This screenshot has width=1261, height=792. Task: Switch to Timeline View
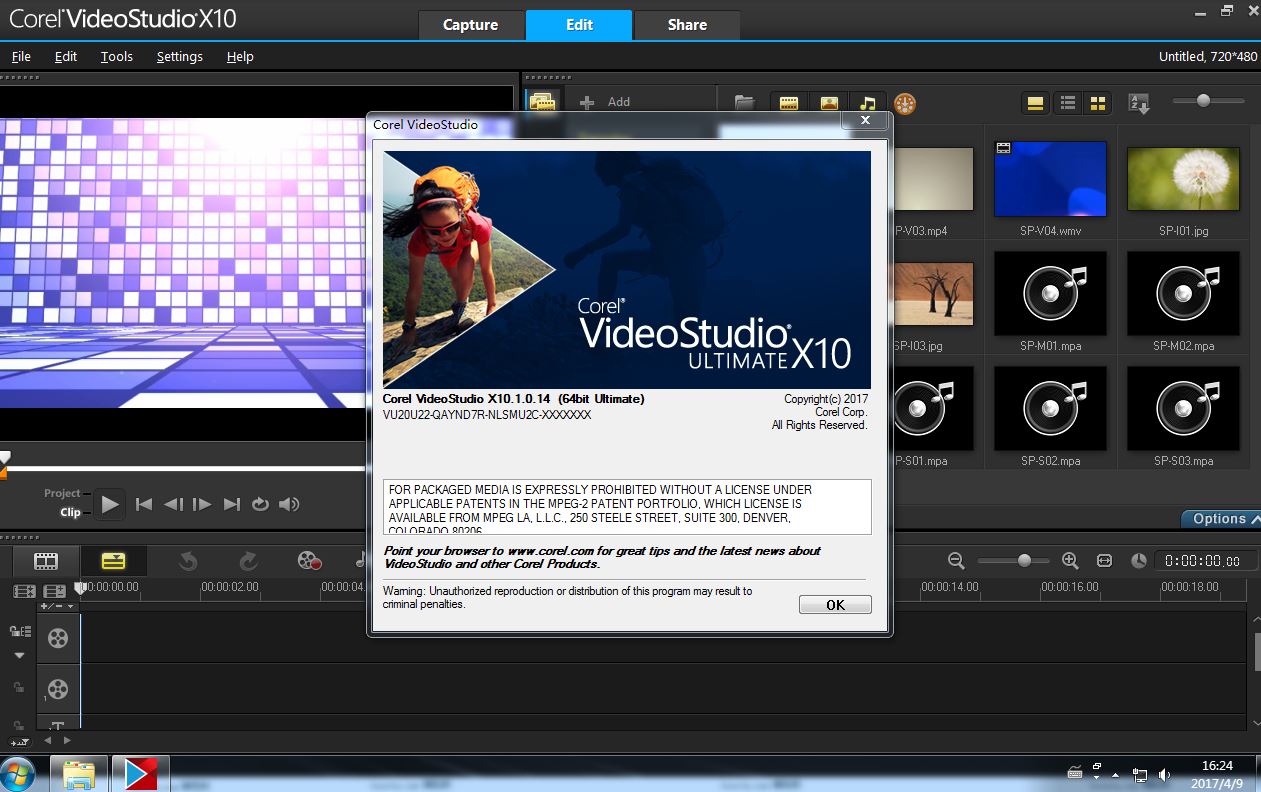114,561
